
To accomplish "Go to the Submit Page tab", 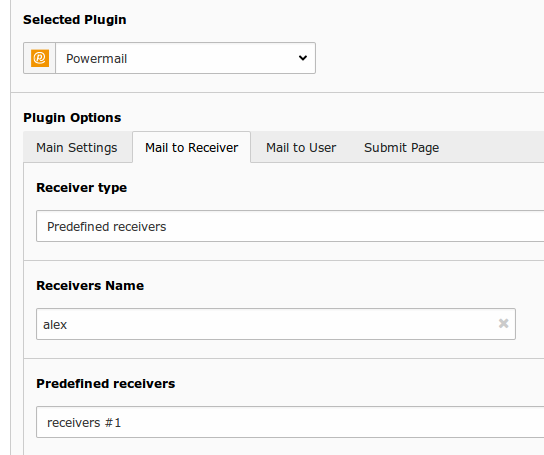I will click(401, 148).
